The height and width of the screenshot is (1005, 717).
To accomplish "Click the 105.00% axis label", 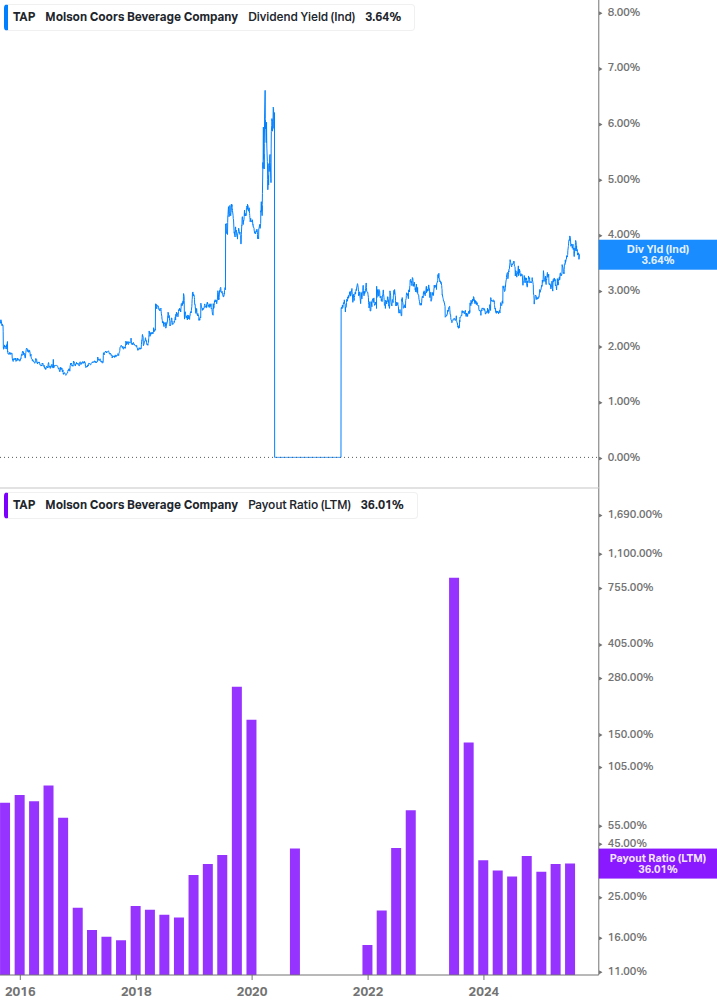I will pos(630,766).
